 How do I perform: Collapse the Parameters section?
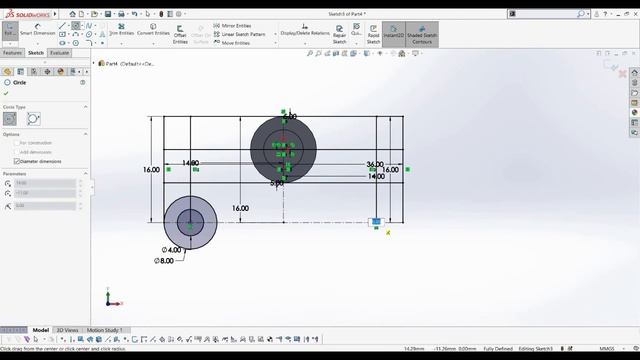(86, 174)
